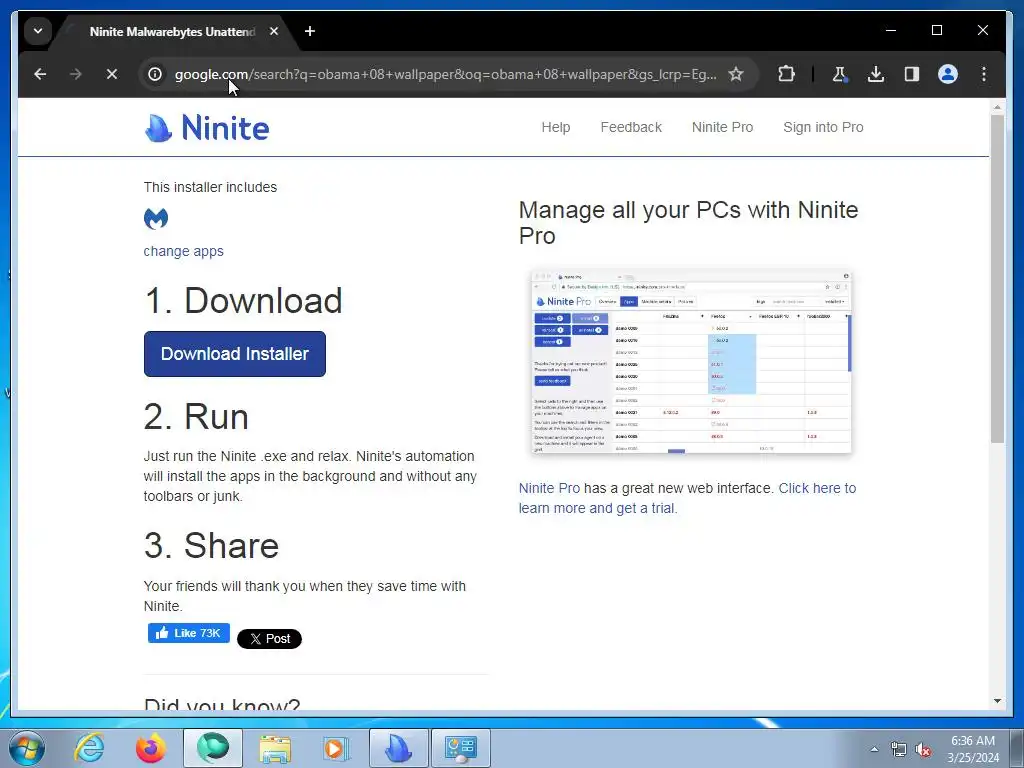
Task: Open the profile avatar icon
Action: 948,74
